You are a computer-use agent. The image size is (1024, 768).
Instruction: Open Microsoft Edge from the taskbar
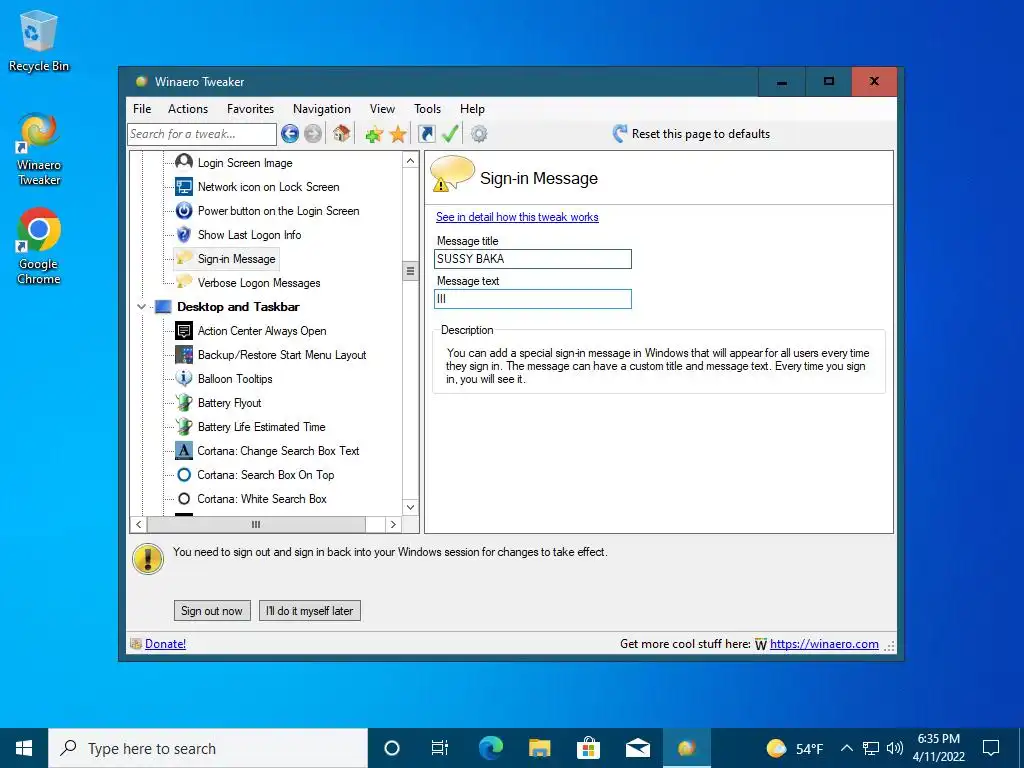[x=490, y=748]
